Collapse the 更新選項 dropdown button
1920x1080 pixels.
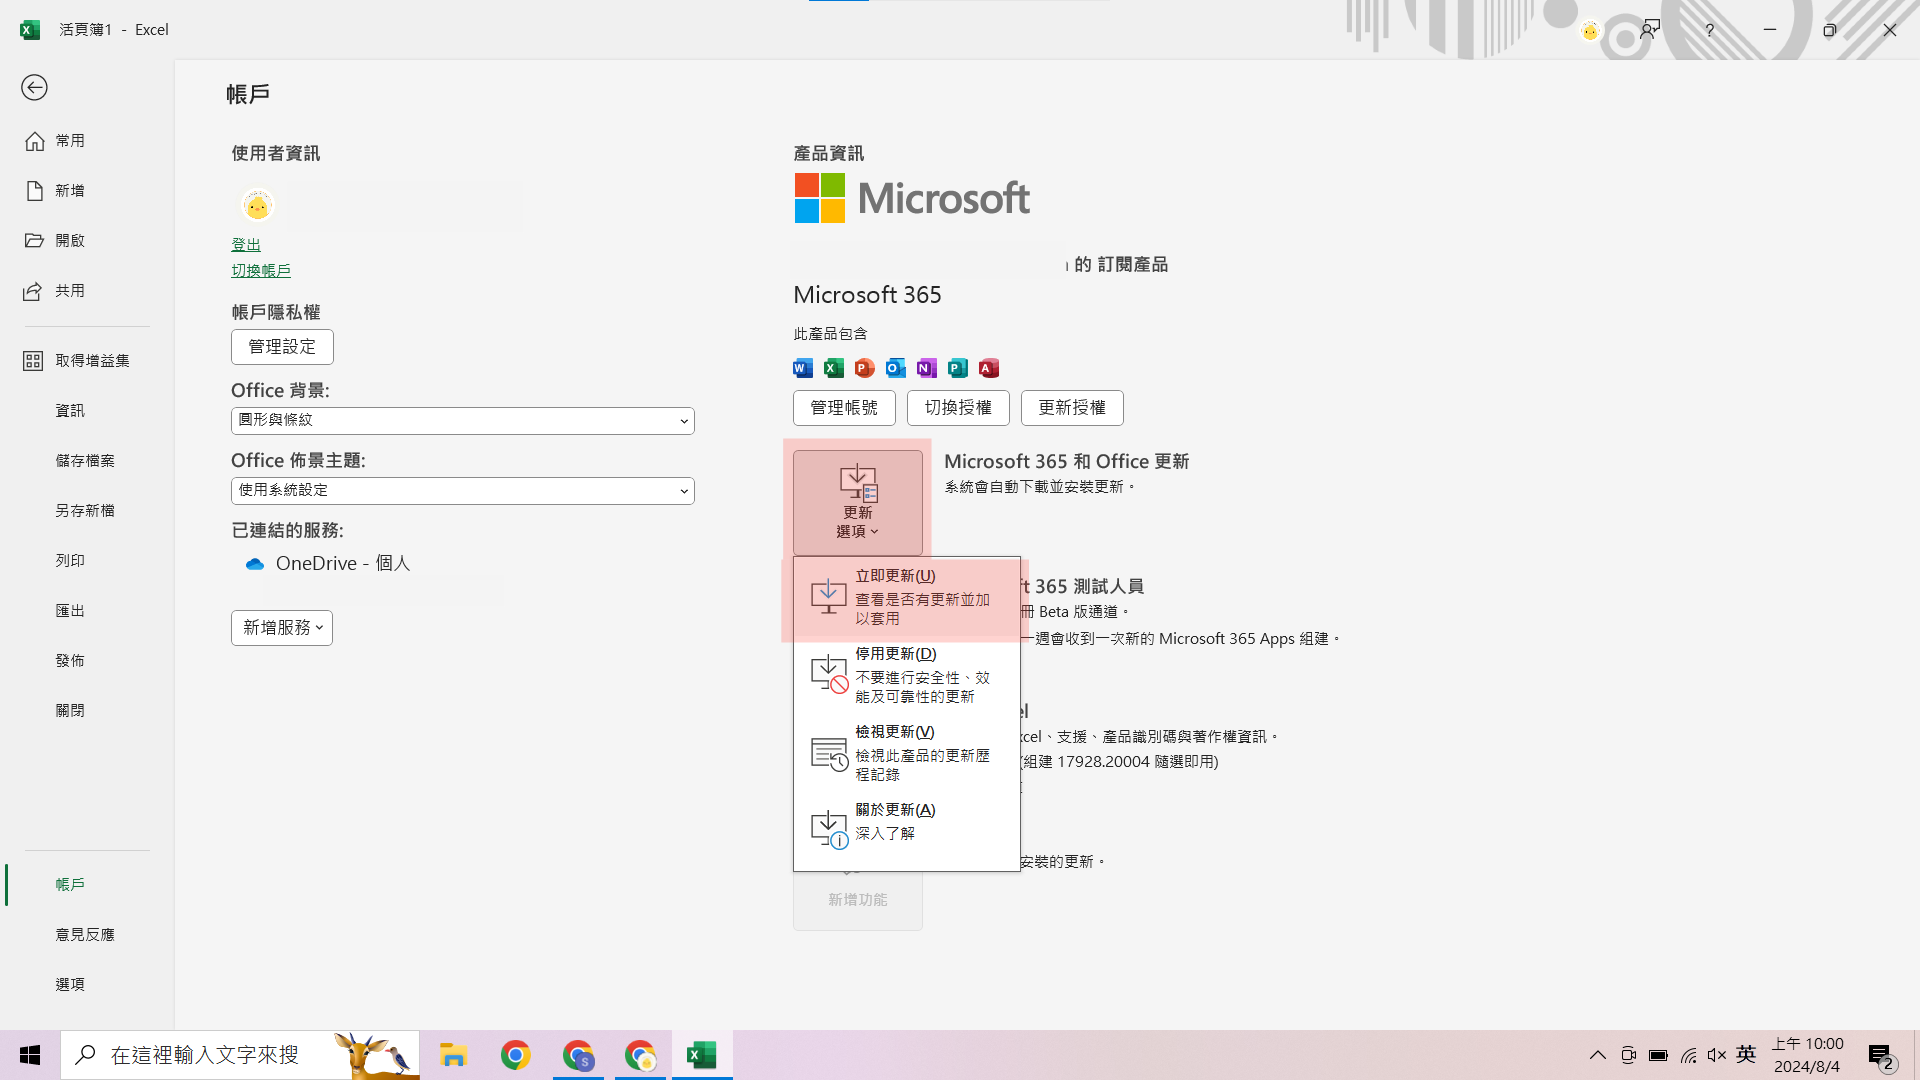point(857,502)
